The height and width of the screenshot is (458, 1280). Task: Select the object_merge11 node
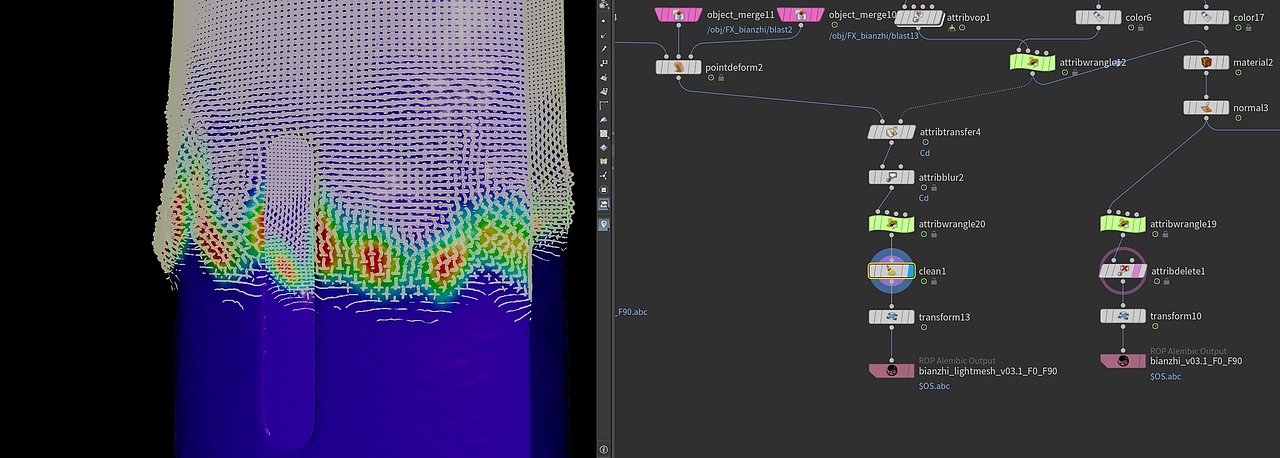point(678,15)
